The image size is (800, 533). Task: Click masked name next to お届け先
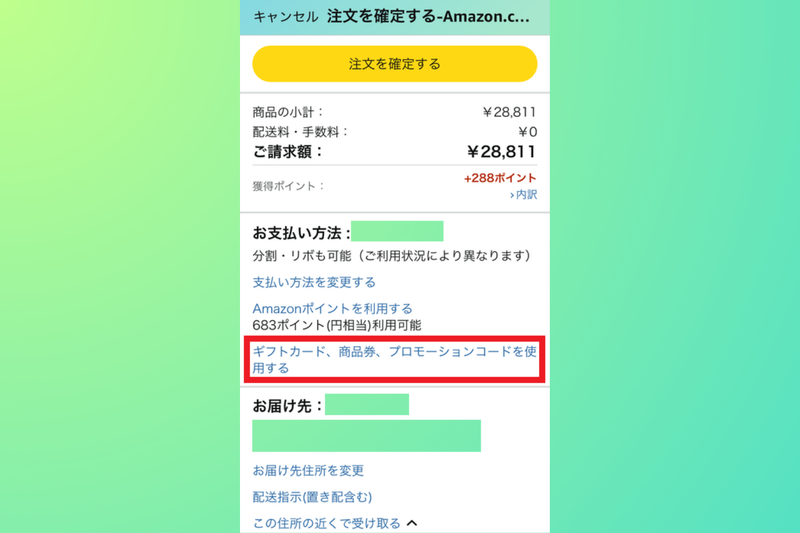[x=367, y=405]
